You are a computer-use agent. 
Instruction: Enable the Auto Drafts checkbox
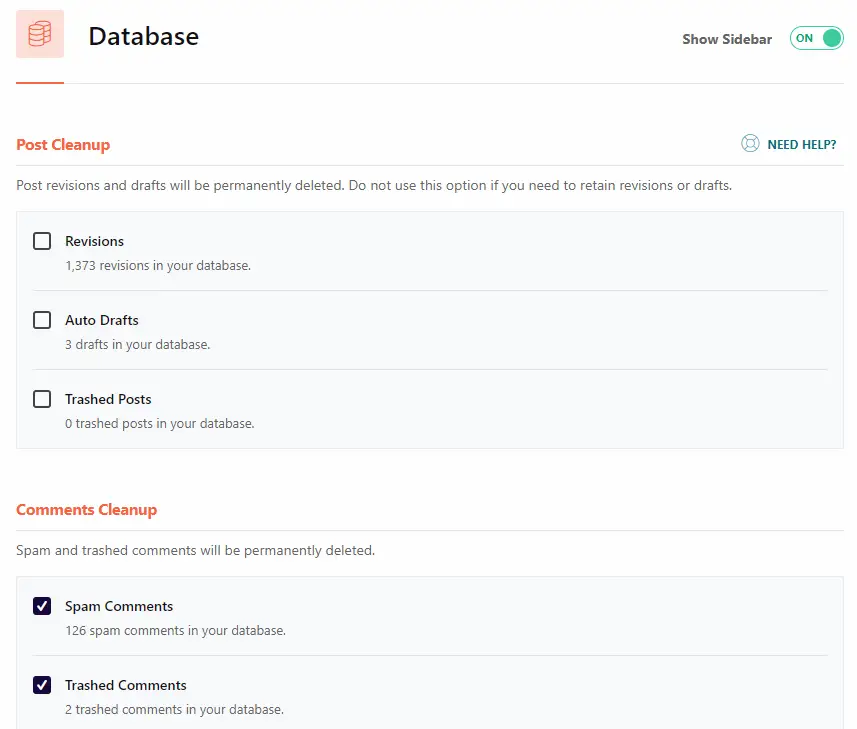tap(42, 320)
